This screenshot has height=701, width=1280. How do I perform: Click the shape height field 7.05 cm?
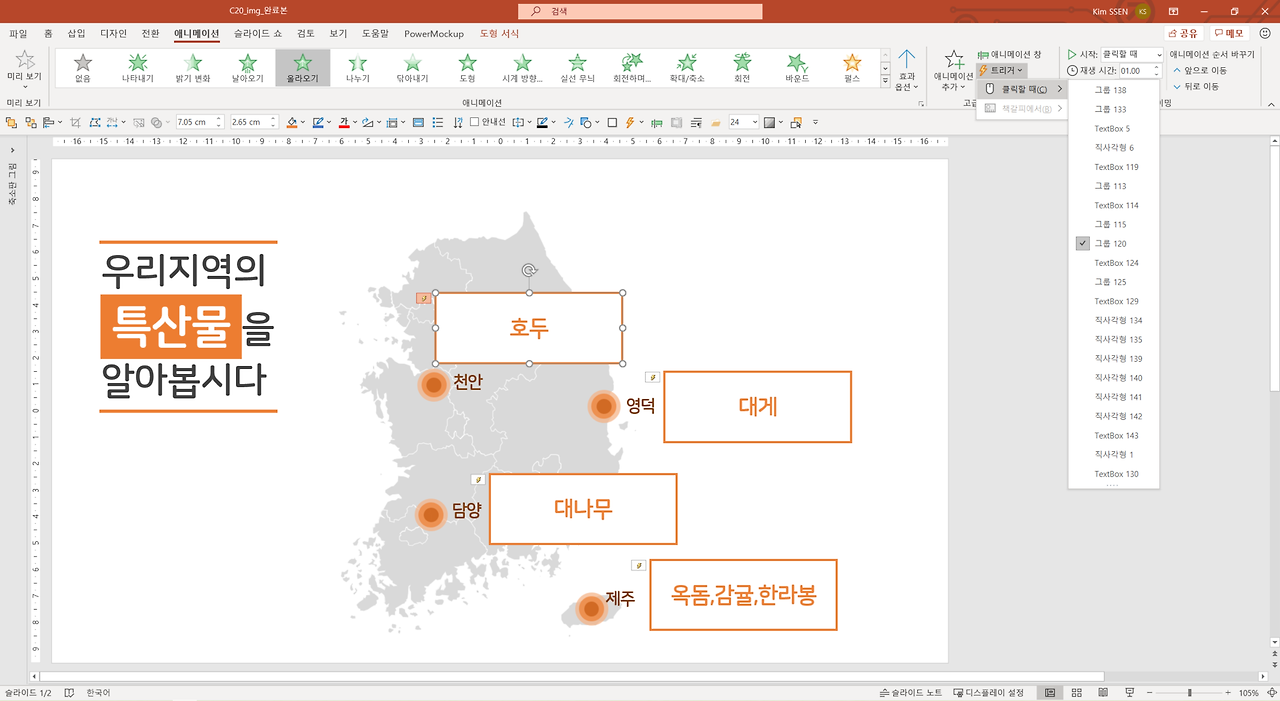point(199,122)
